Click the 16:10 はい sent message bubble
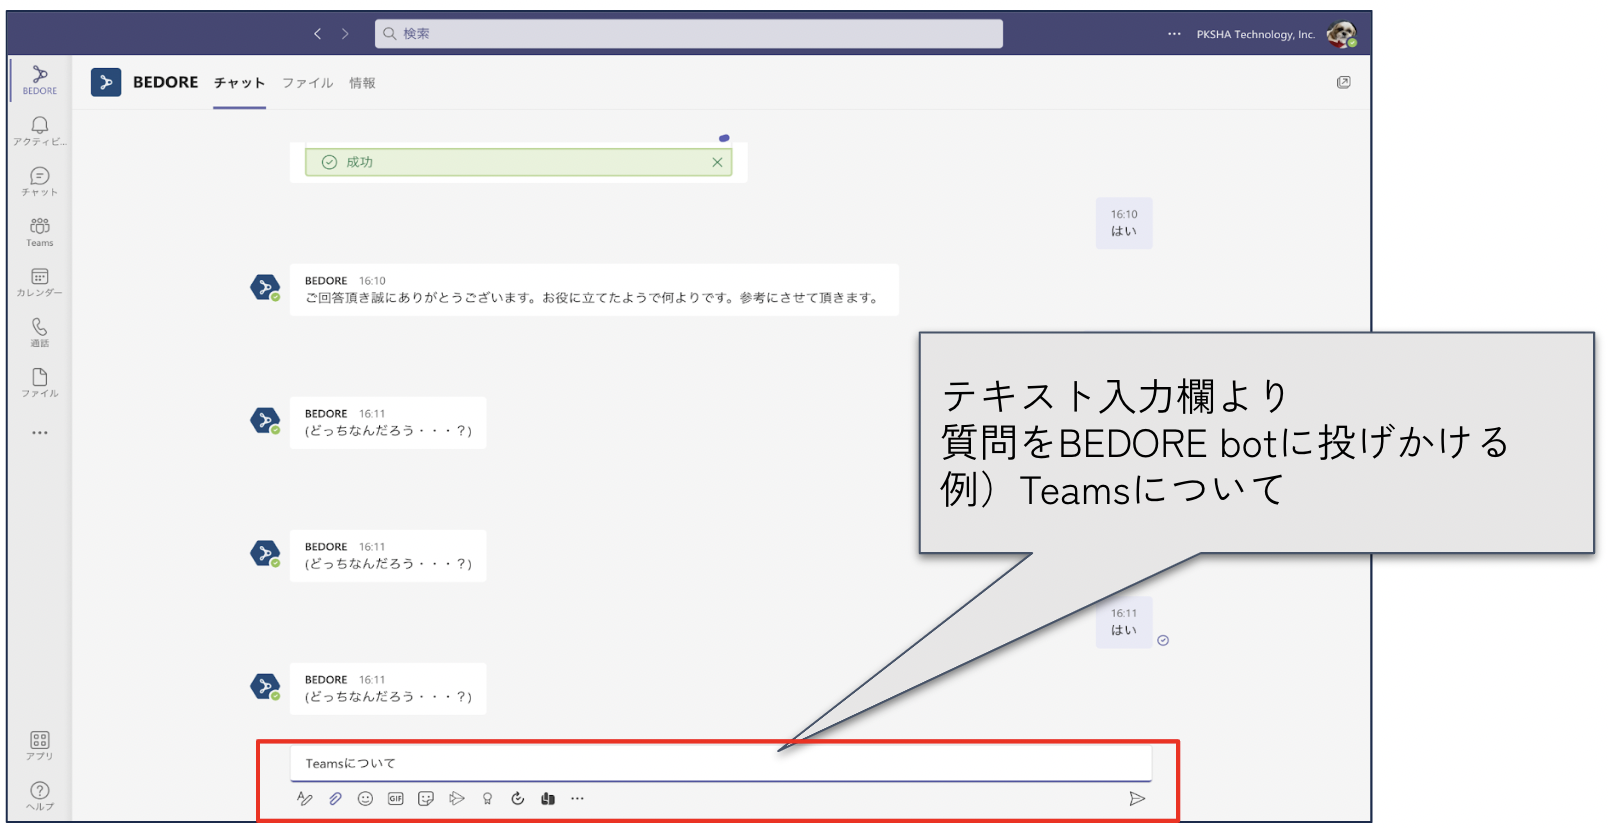1608x828 pixels. coord(1124,223)
